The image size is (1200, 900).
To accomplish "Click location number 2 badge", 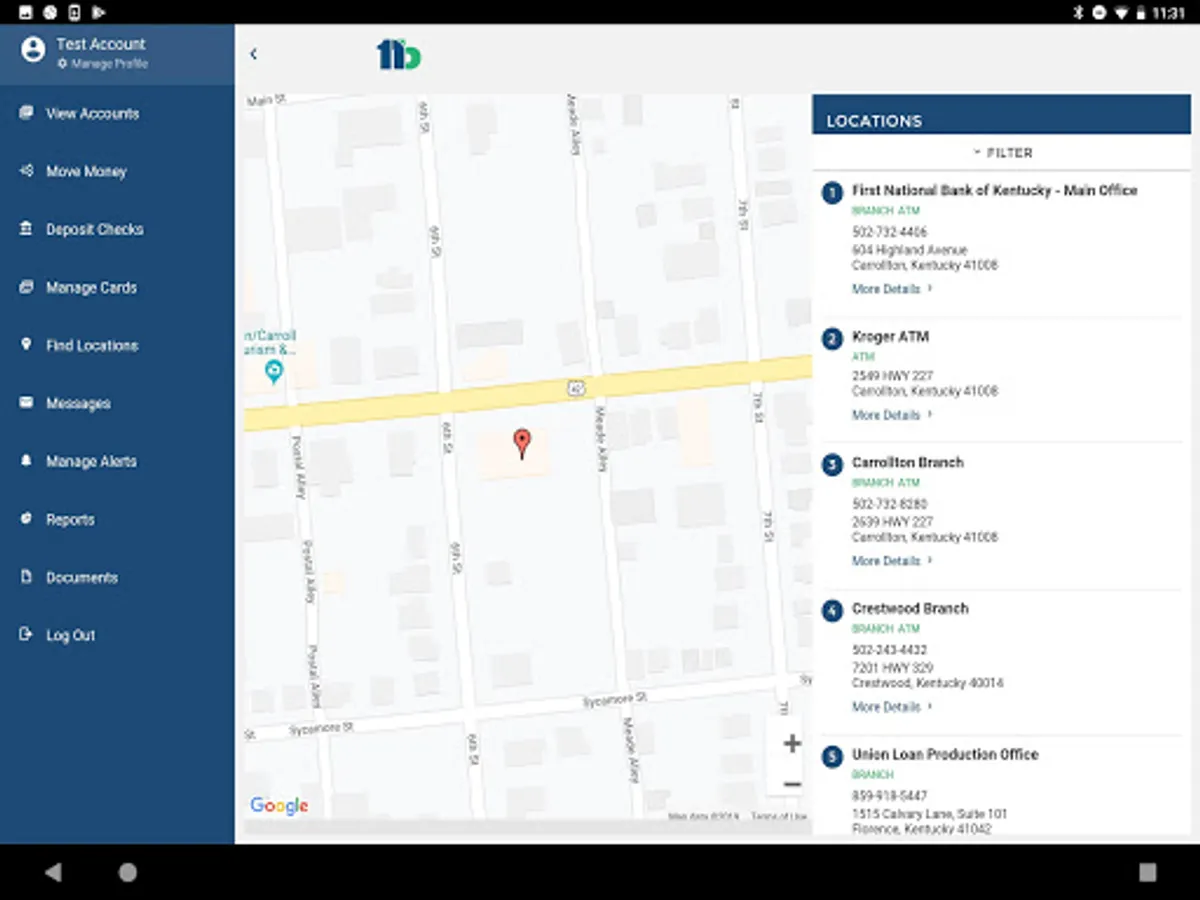I will 832,339.
